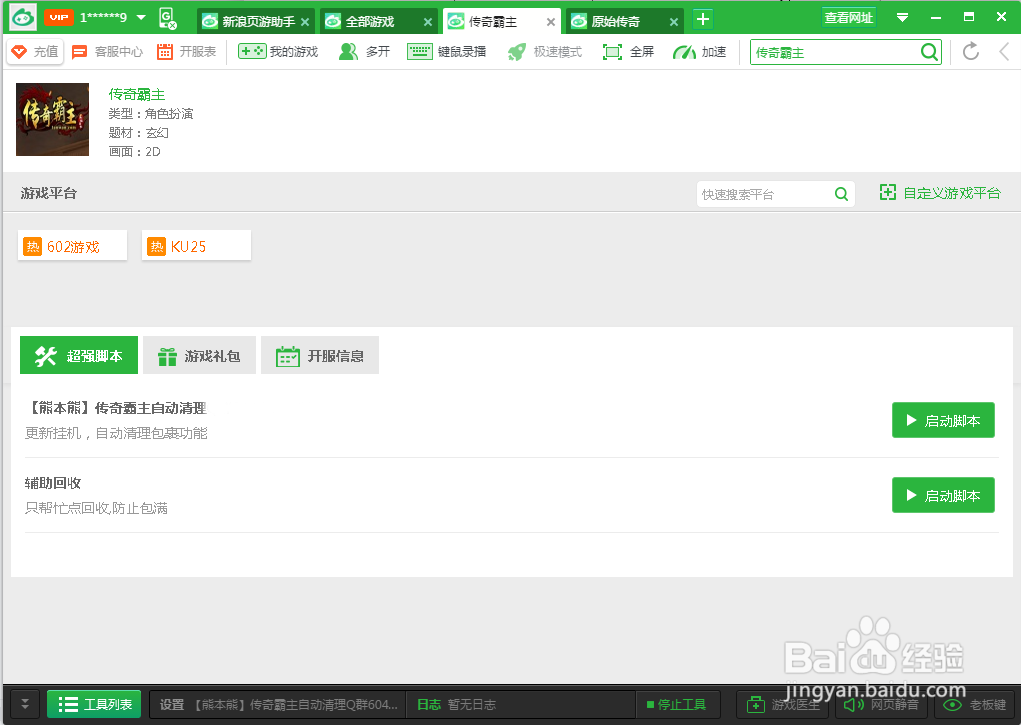
Task: Click 自定义游戏平台 link
Action: 940,193
